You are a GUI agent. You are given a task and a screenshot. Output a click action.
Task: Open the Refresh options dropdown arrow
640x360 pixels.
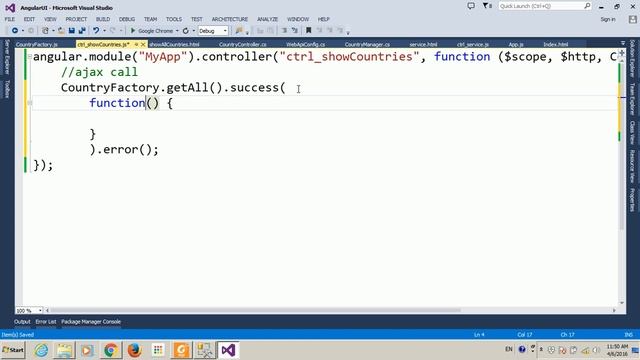193,31
